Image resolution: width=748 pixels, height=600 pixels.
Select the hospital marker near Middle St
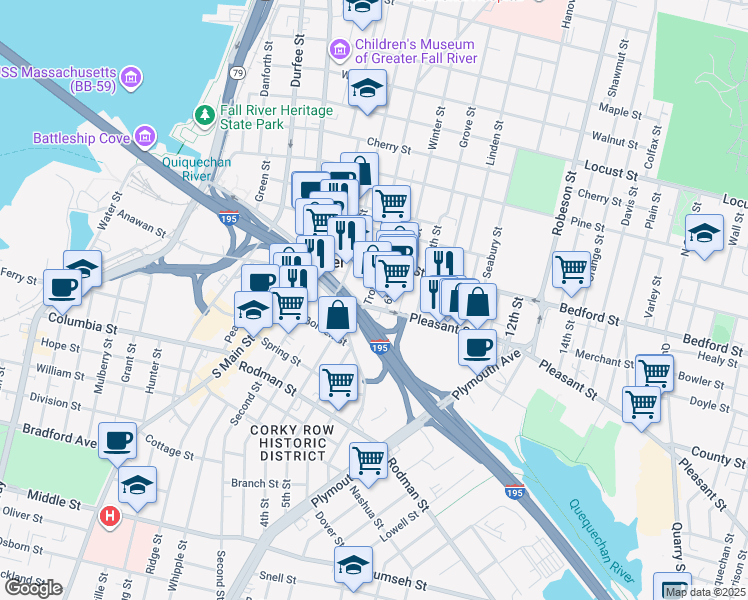109,516
